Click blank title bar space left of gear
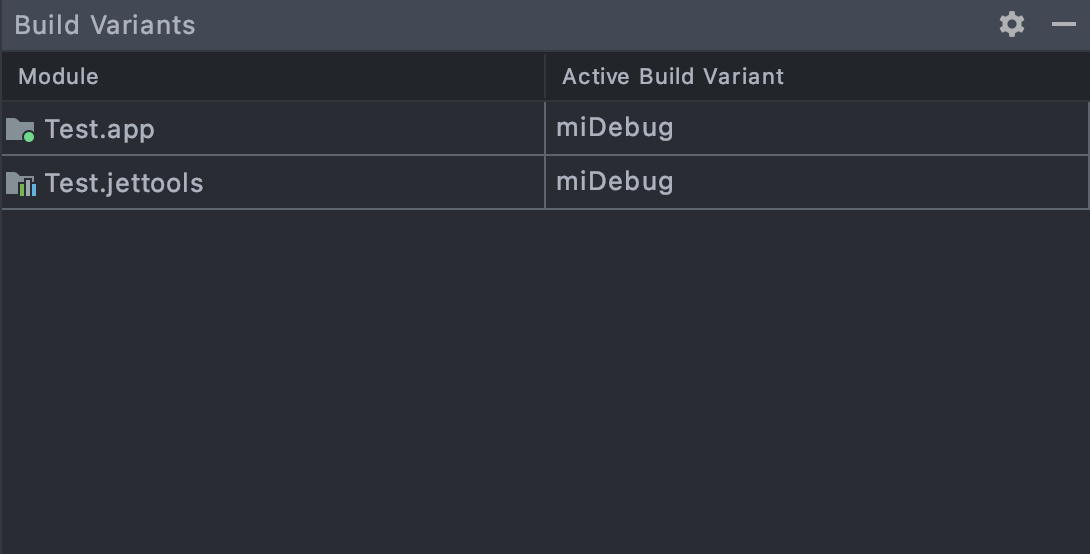 [x=600, y=25]
